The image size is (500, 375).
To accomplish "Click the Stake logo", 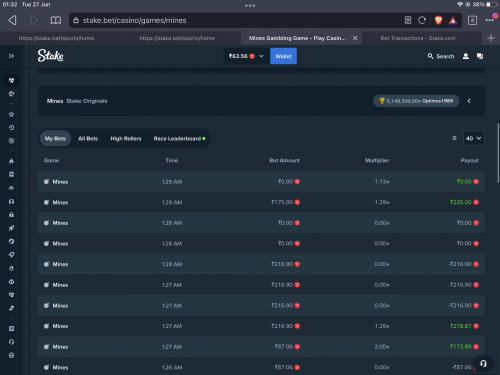I will [50, 56].
